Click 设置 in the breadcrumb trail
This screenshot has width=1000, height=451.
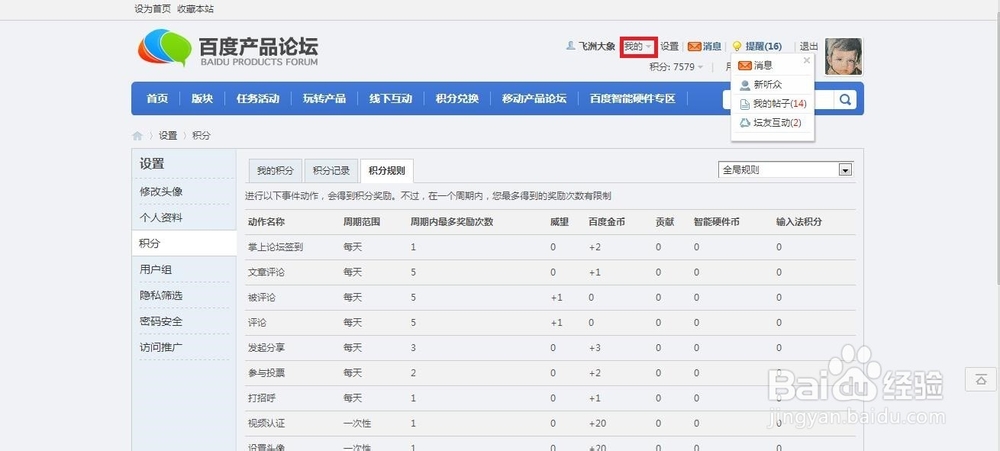[168, 136]
